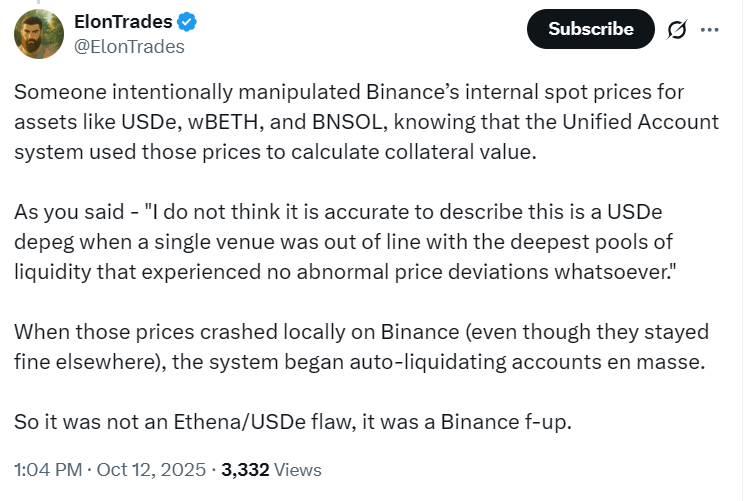Click the ElonTrades display name
Viewport: 744px width, 501px height.
click(x=123, y=22)
